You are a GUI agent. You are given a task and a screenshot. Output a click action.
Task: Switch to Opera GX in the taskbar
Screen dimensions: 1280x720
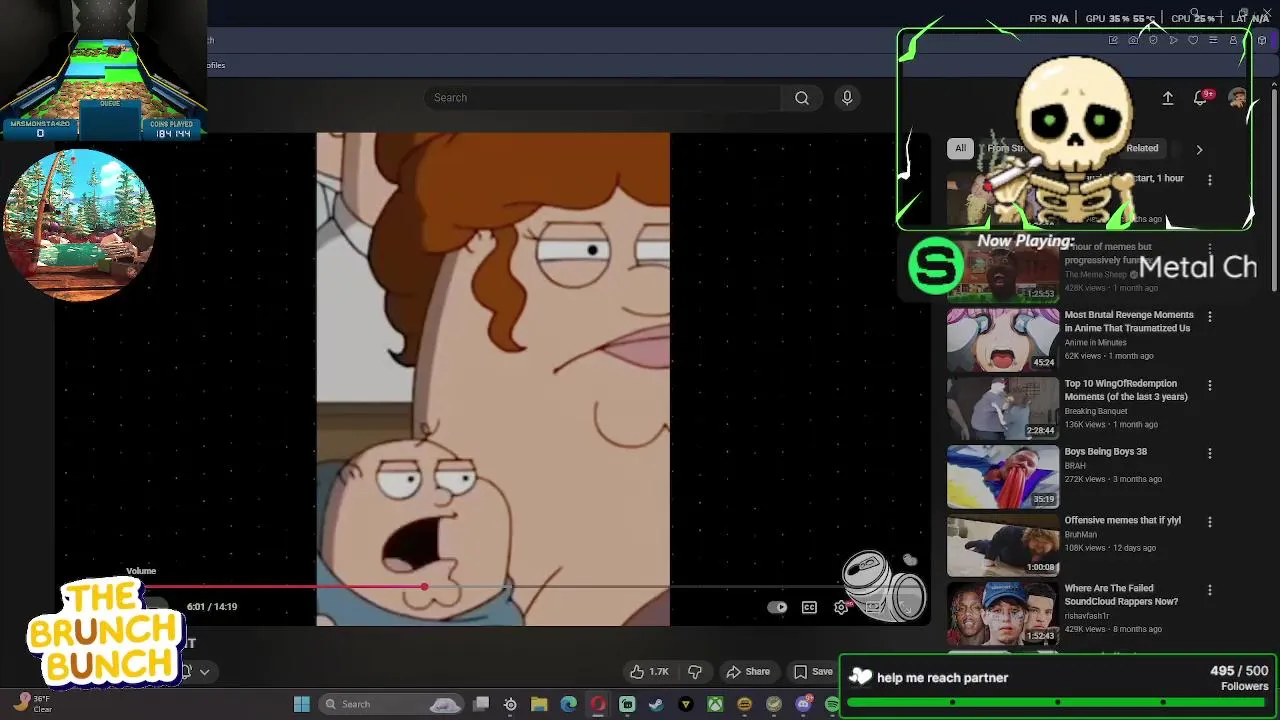pos(598,704)
